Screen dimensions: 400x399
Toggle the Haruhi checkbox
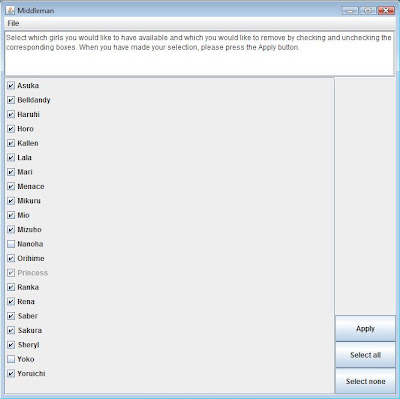tap(11, 114)
